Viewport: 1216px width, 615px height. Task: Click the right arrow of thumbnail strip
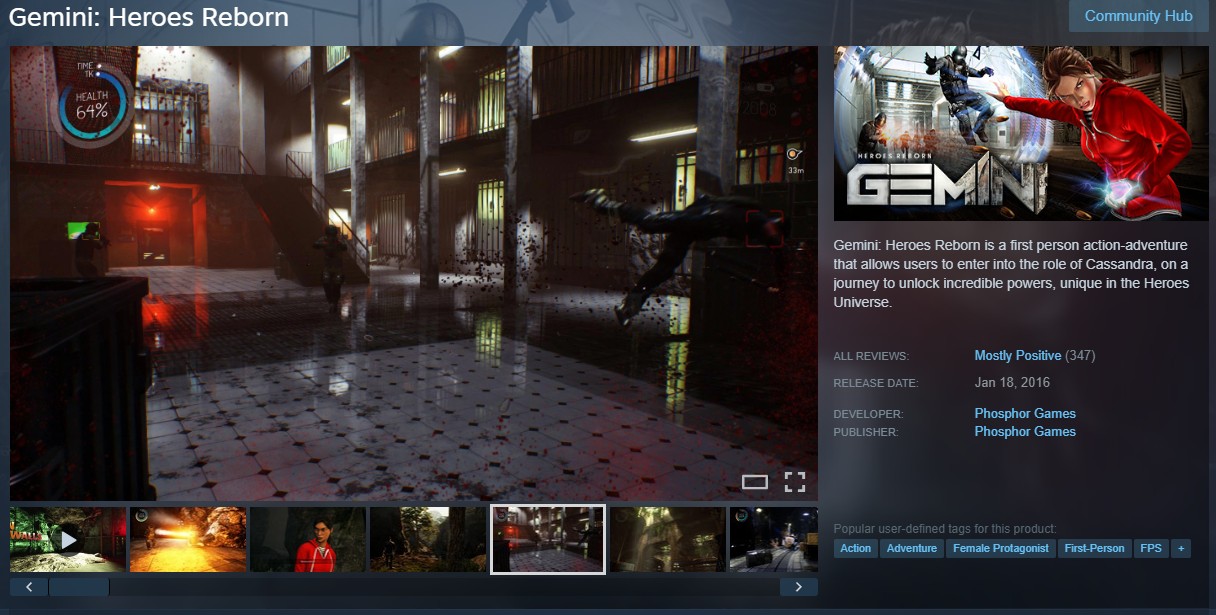point(798,587)
